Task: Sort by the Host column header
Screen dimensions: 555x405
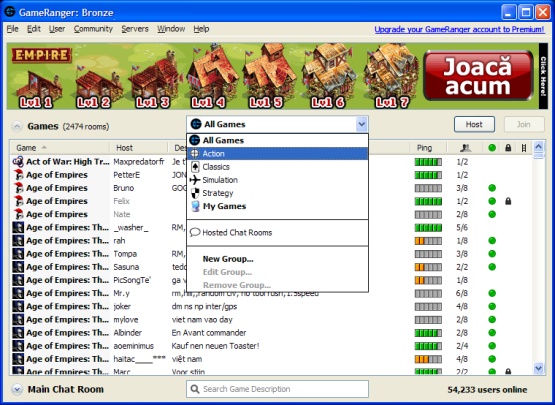Action: (x=138, y=148)
